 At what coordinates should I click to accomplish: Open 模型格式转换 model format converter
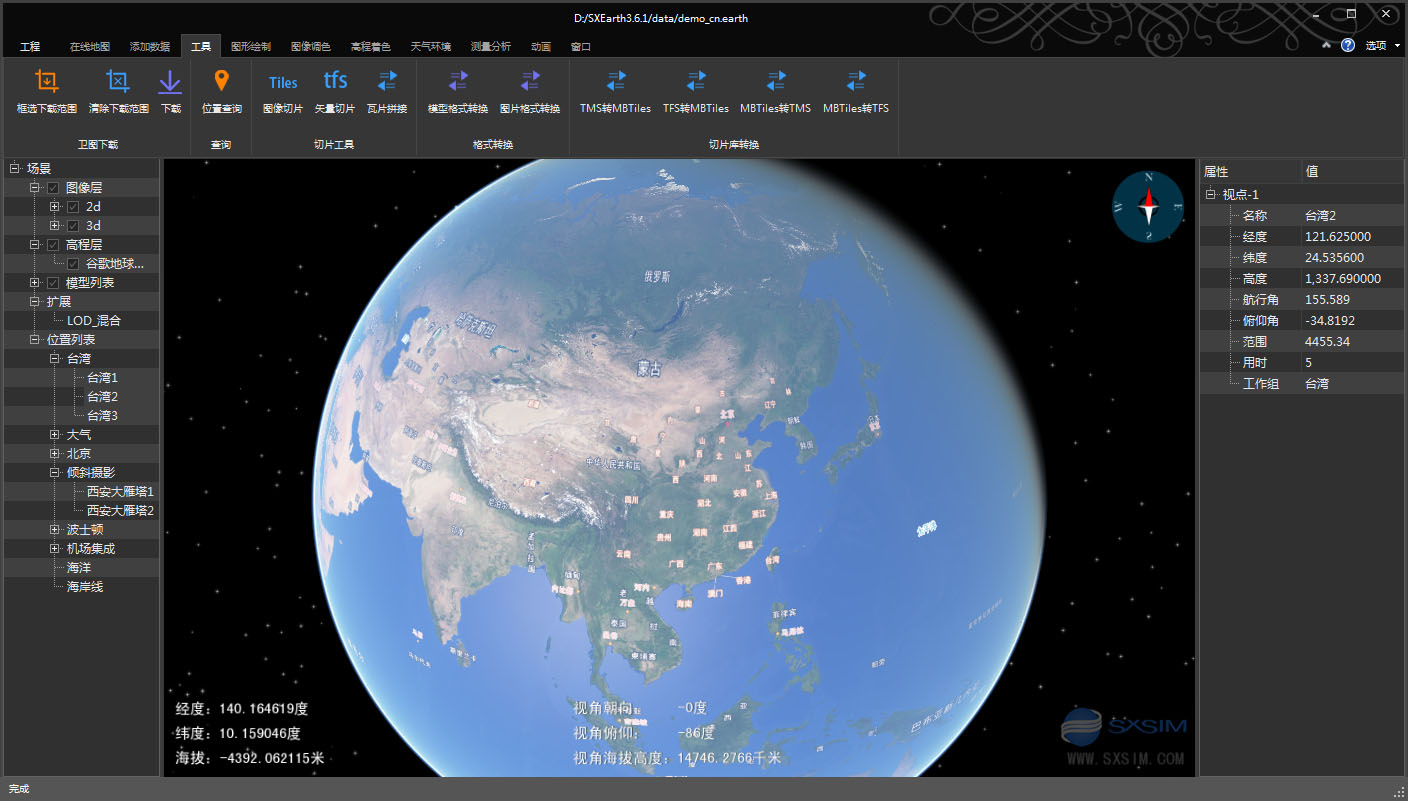pos(458,91)
